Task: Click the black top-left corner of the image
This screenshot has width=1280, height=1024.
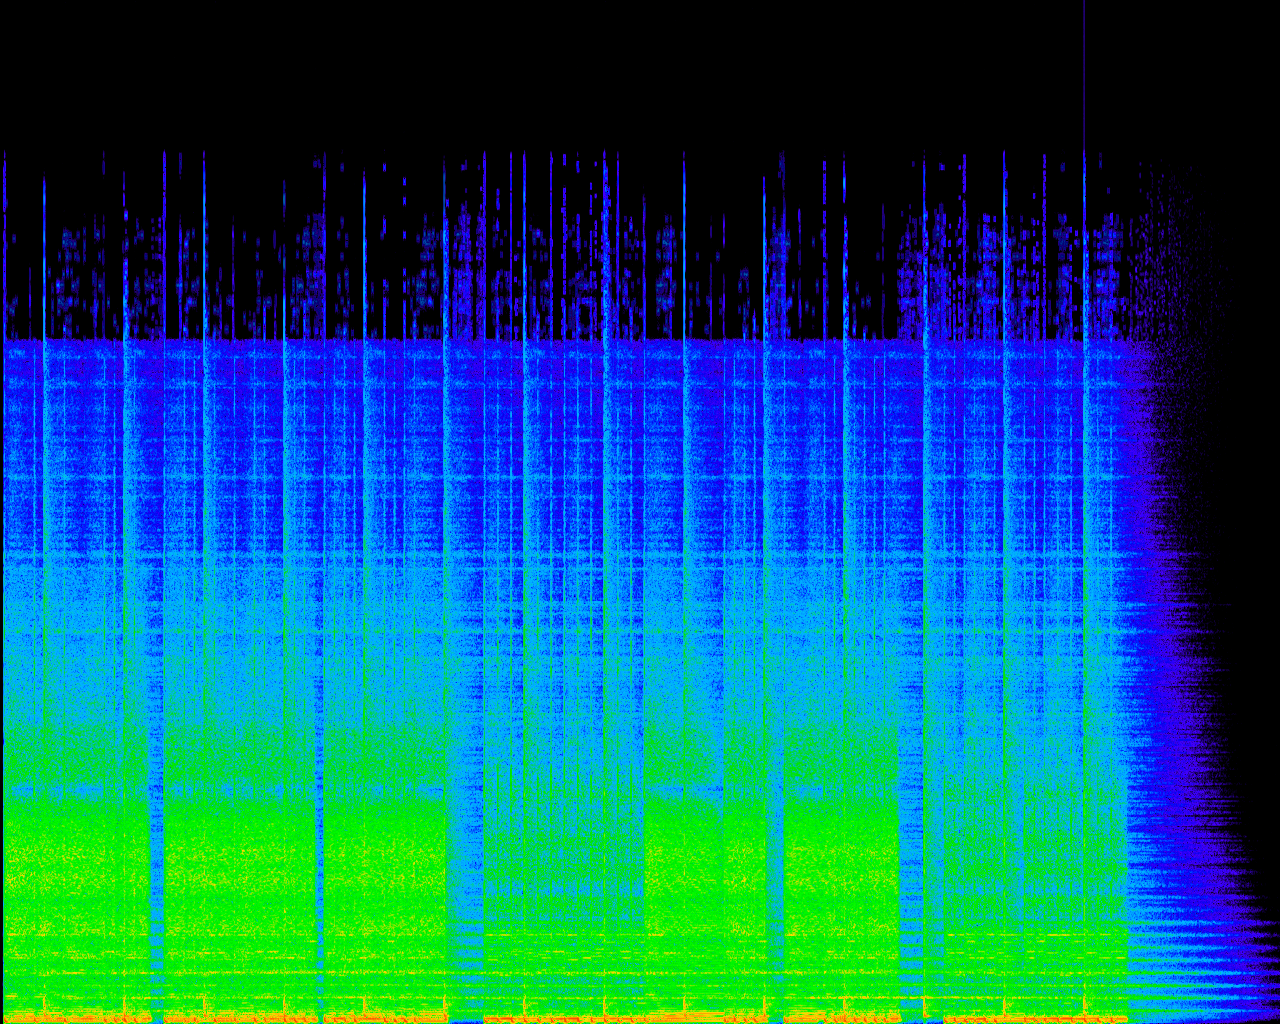Action: 20,20
